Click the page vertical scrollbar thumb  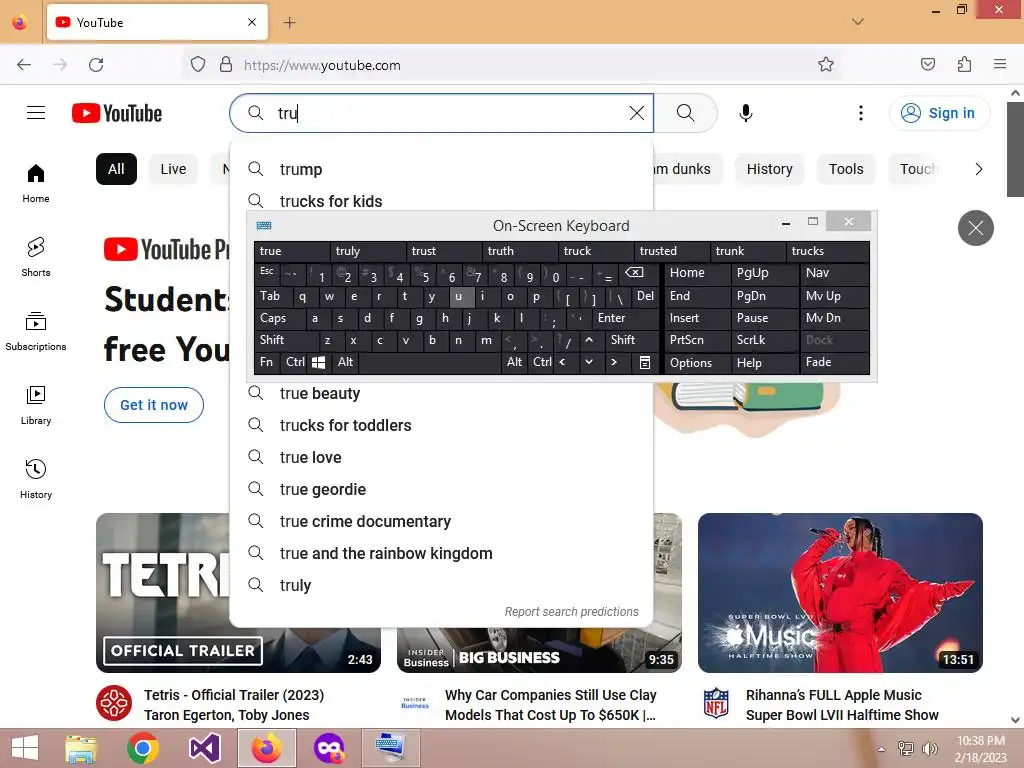pyautogui.click(x=1015, y=149)
